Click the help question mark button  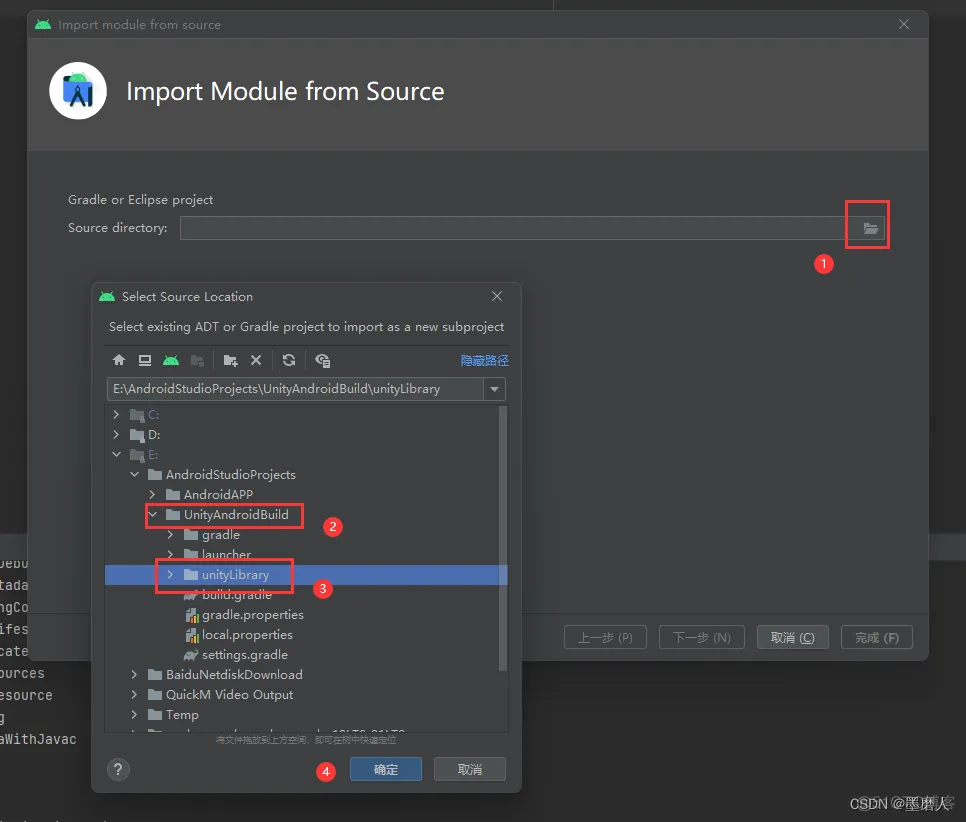(118, 769)
